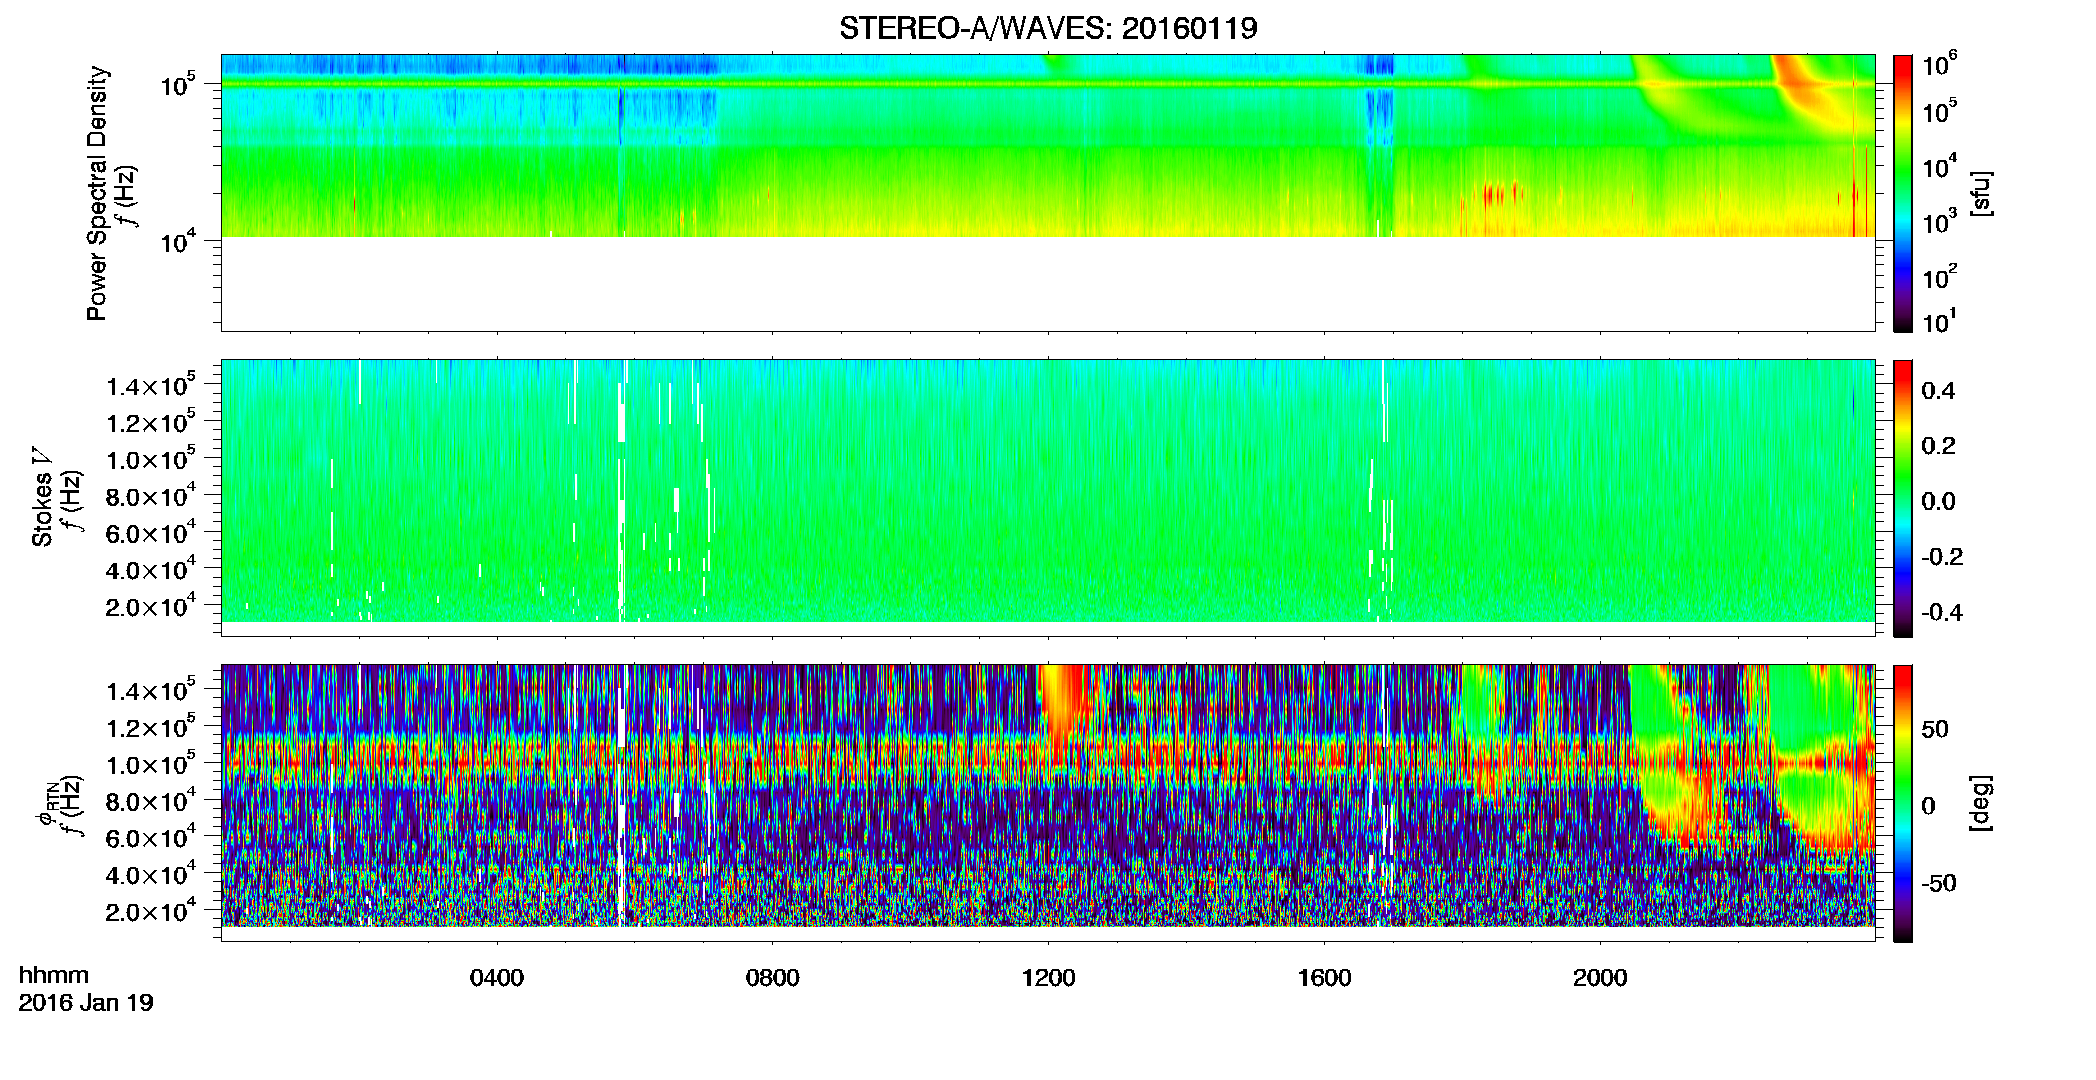Click the [deg] units label
This screenshot has height=1080, width=2096.
tap(1981, 803)
